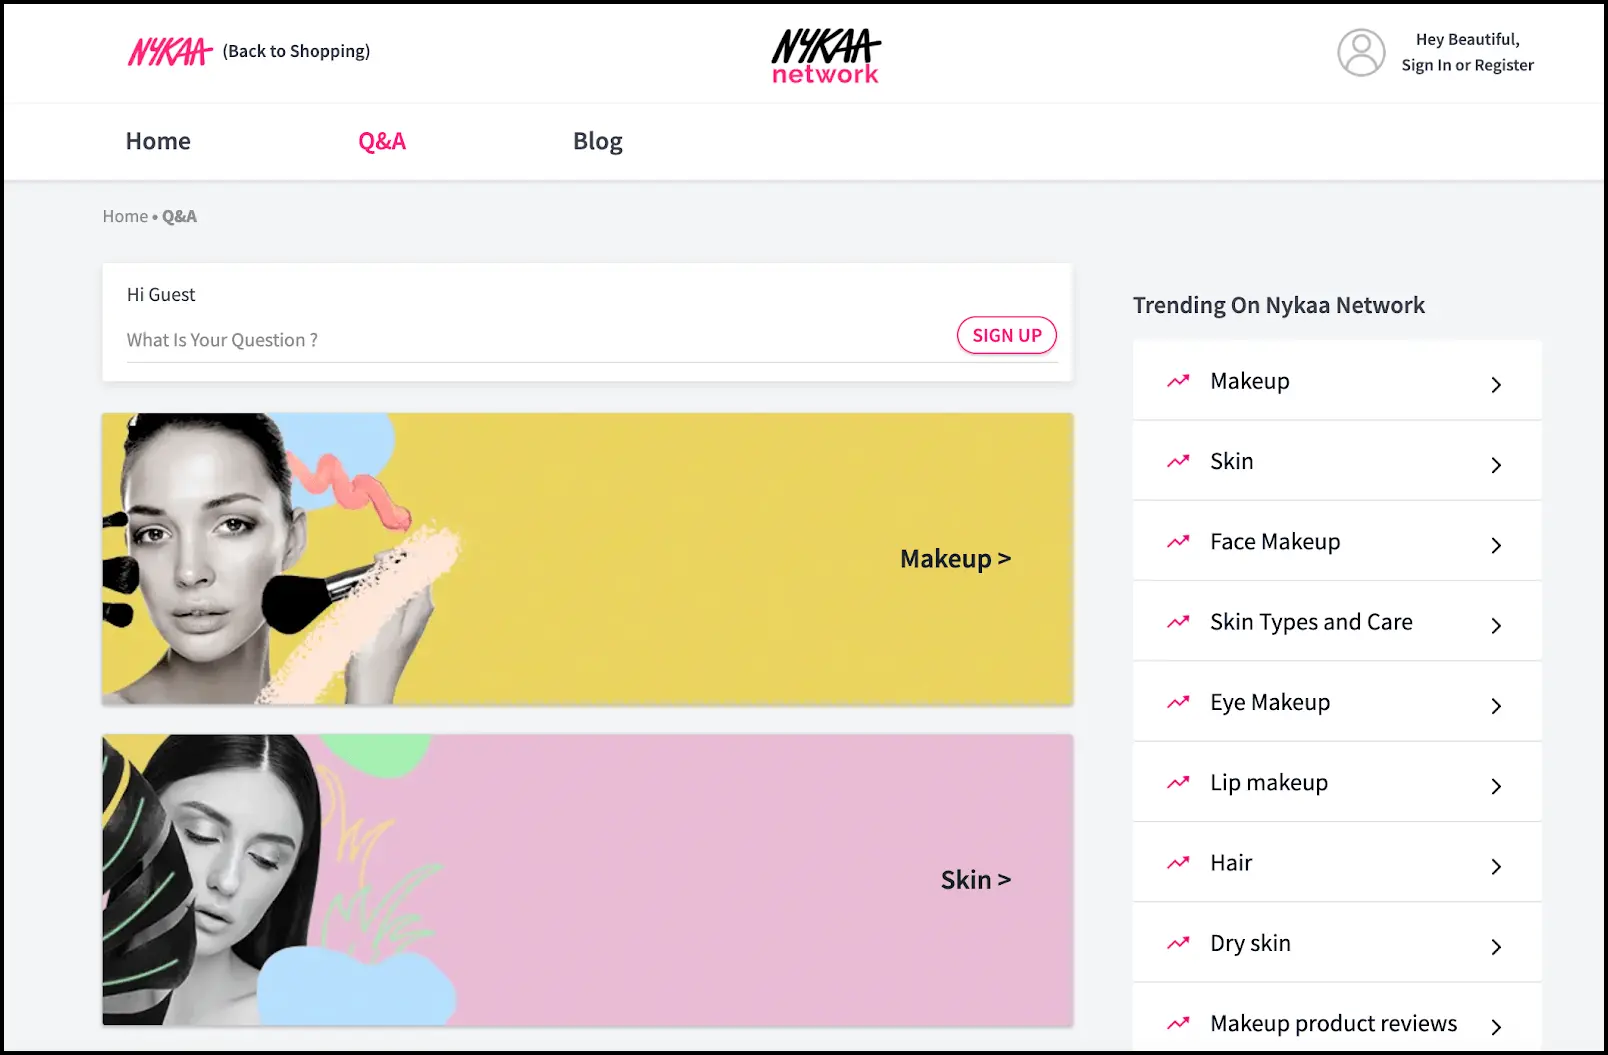This screenshot has width=1608, height=1055.
Task: Open Lip makeup trending topic
Action: [1269, 782]
